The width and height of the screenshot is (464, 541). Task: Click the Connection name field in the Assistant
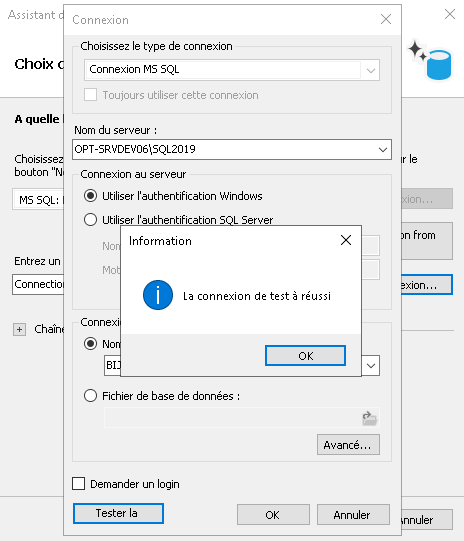coord(38,284)
